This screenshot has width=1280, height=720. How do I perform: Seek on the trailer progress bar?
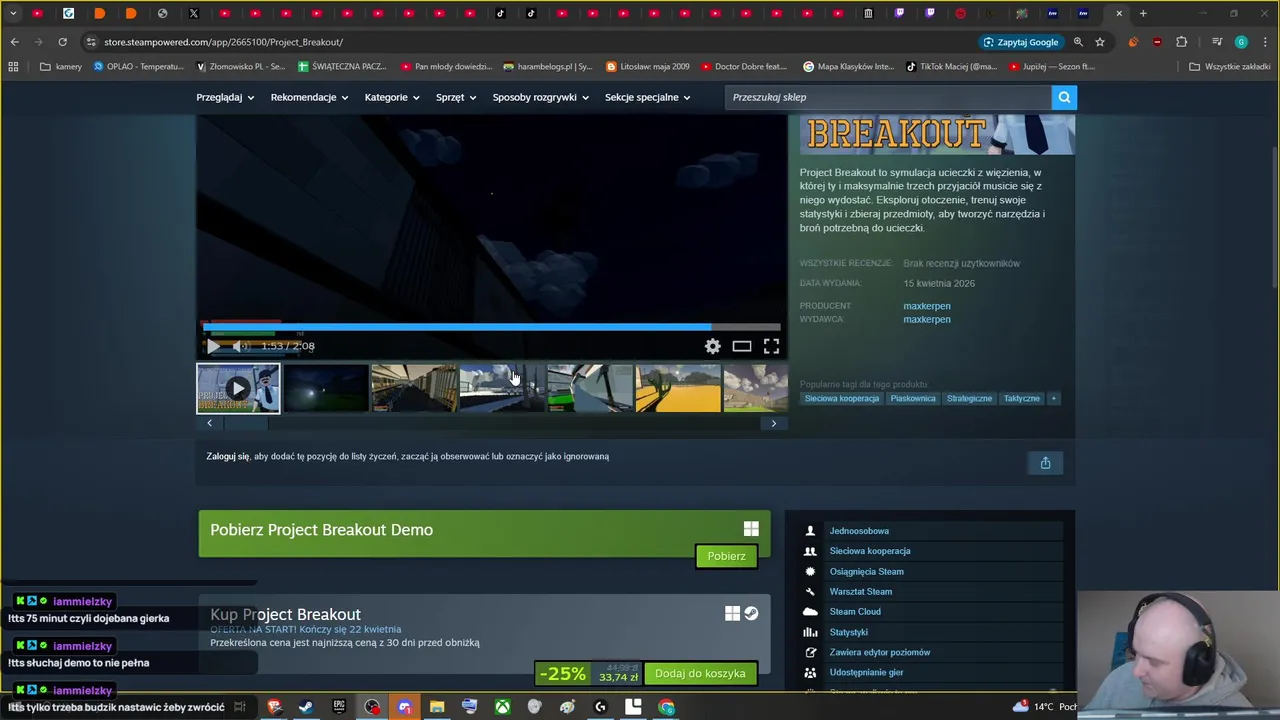click(491, 326)
